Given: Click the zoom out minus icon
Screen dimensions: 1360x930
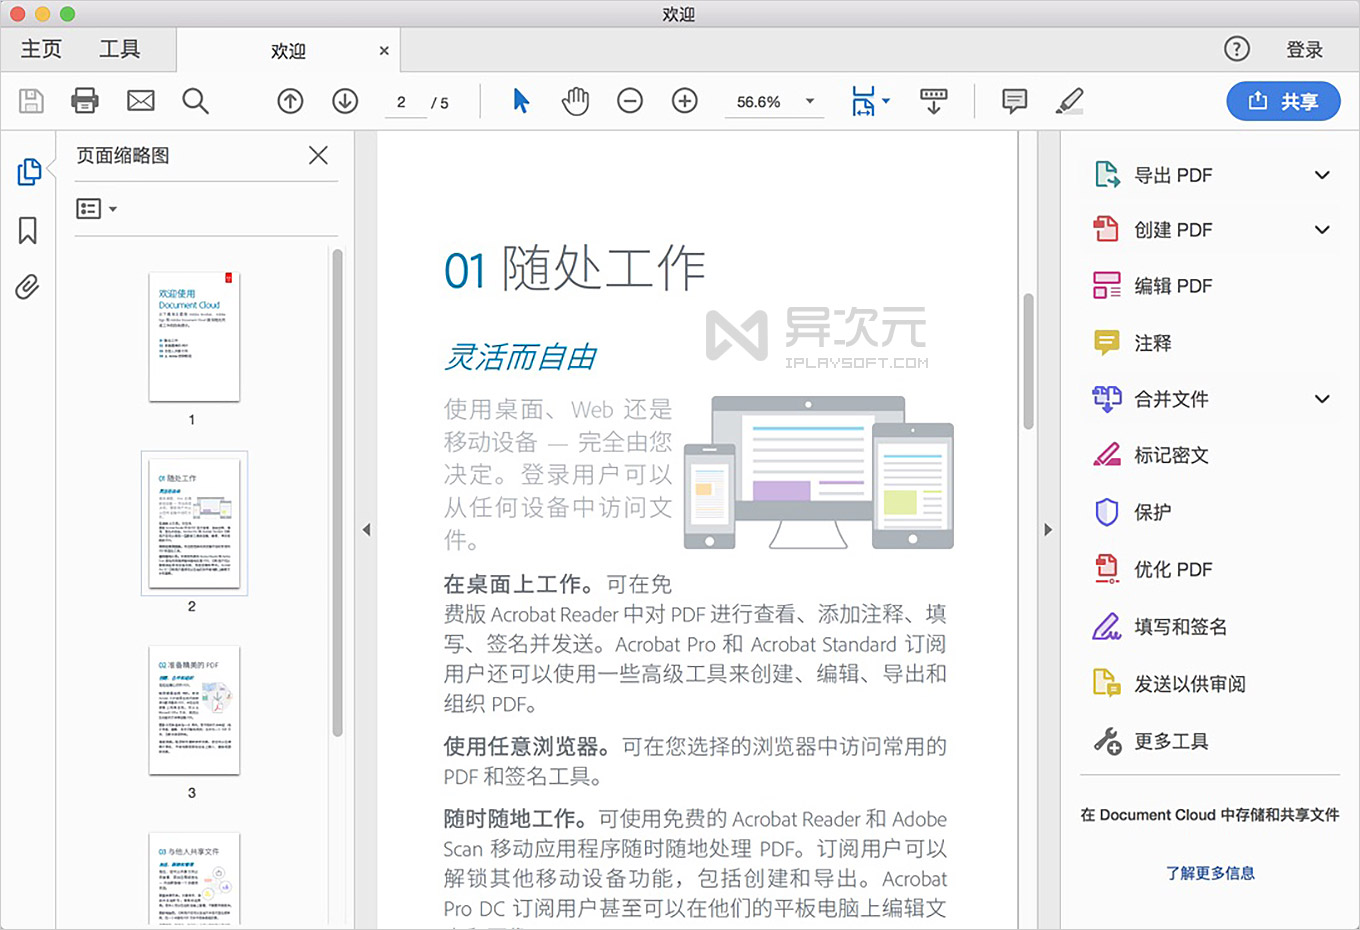Looking at the screenshot, I should [630, 101].
